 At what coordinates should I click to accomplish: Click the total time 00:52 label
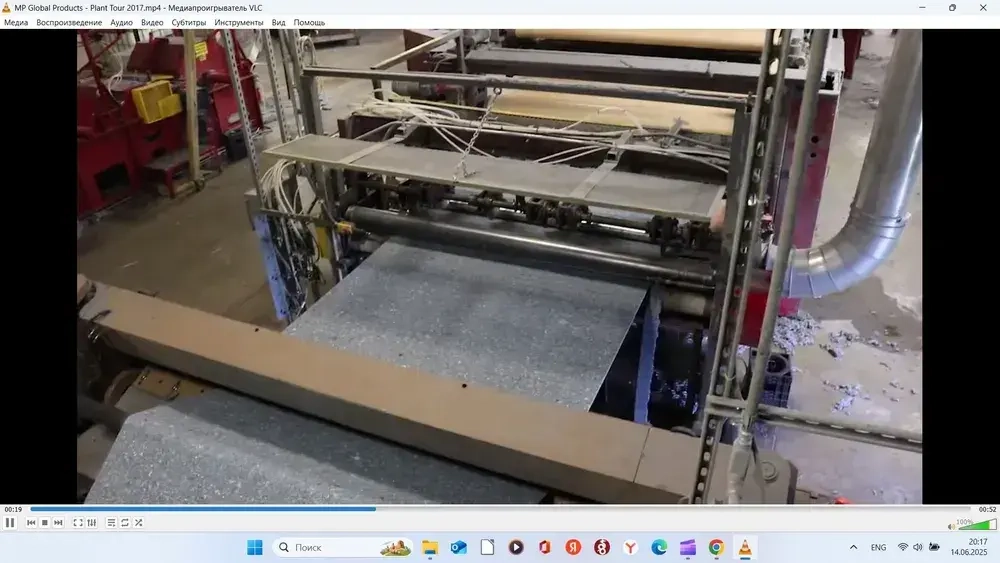coord(987,509)
